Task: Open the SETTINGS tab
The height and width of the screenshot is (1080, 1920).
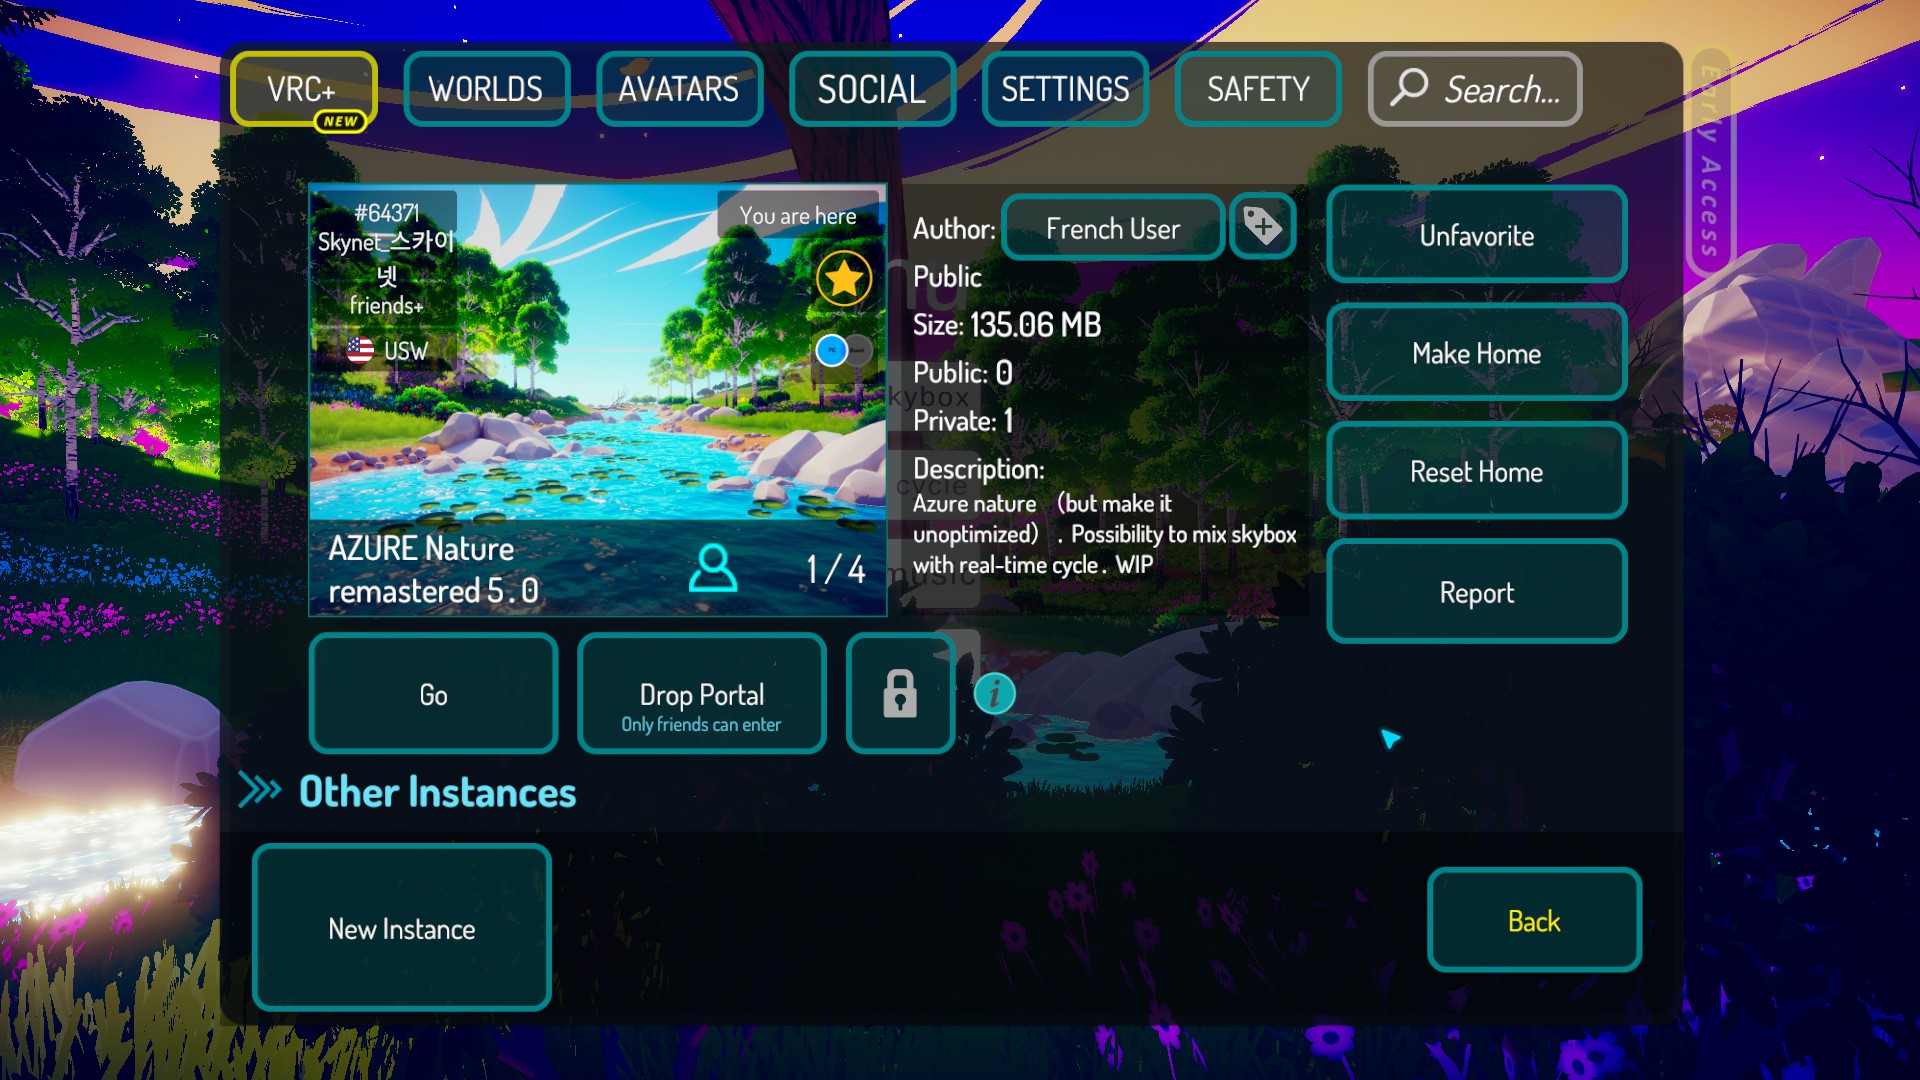Action: [1065, 89]
